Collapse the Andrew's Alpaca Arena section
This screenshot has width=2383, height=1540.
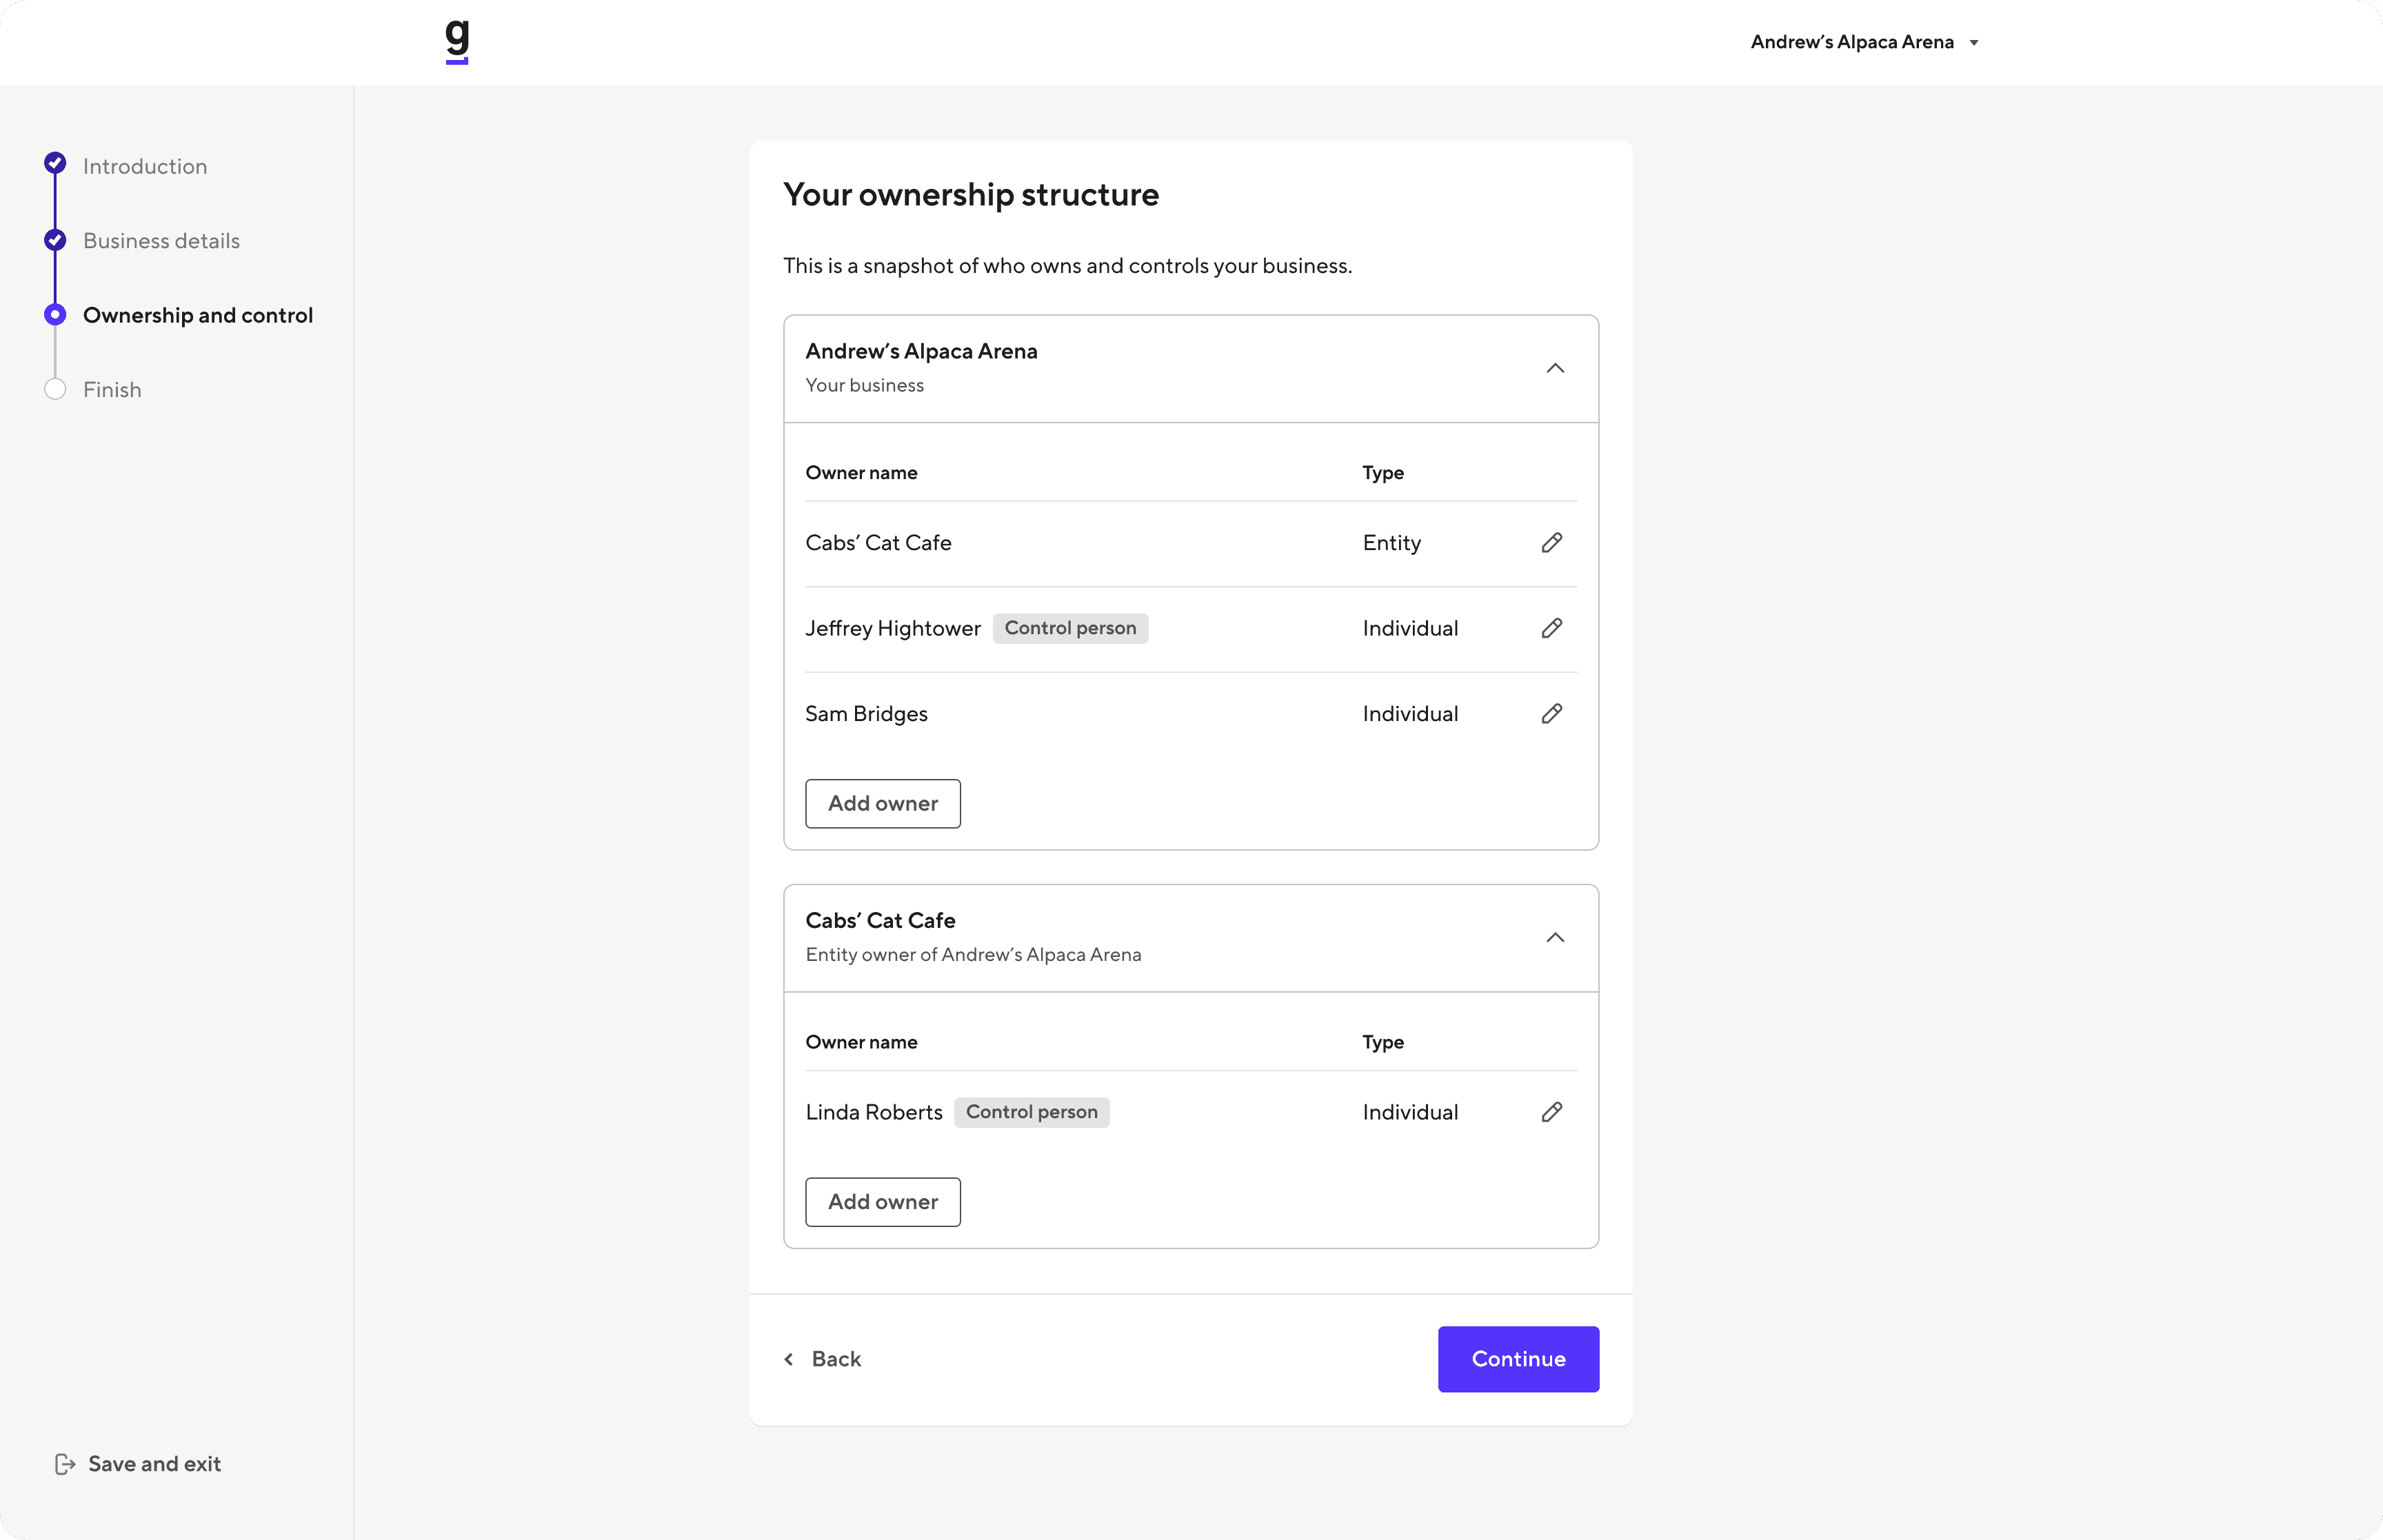(x=1555, y=368)
